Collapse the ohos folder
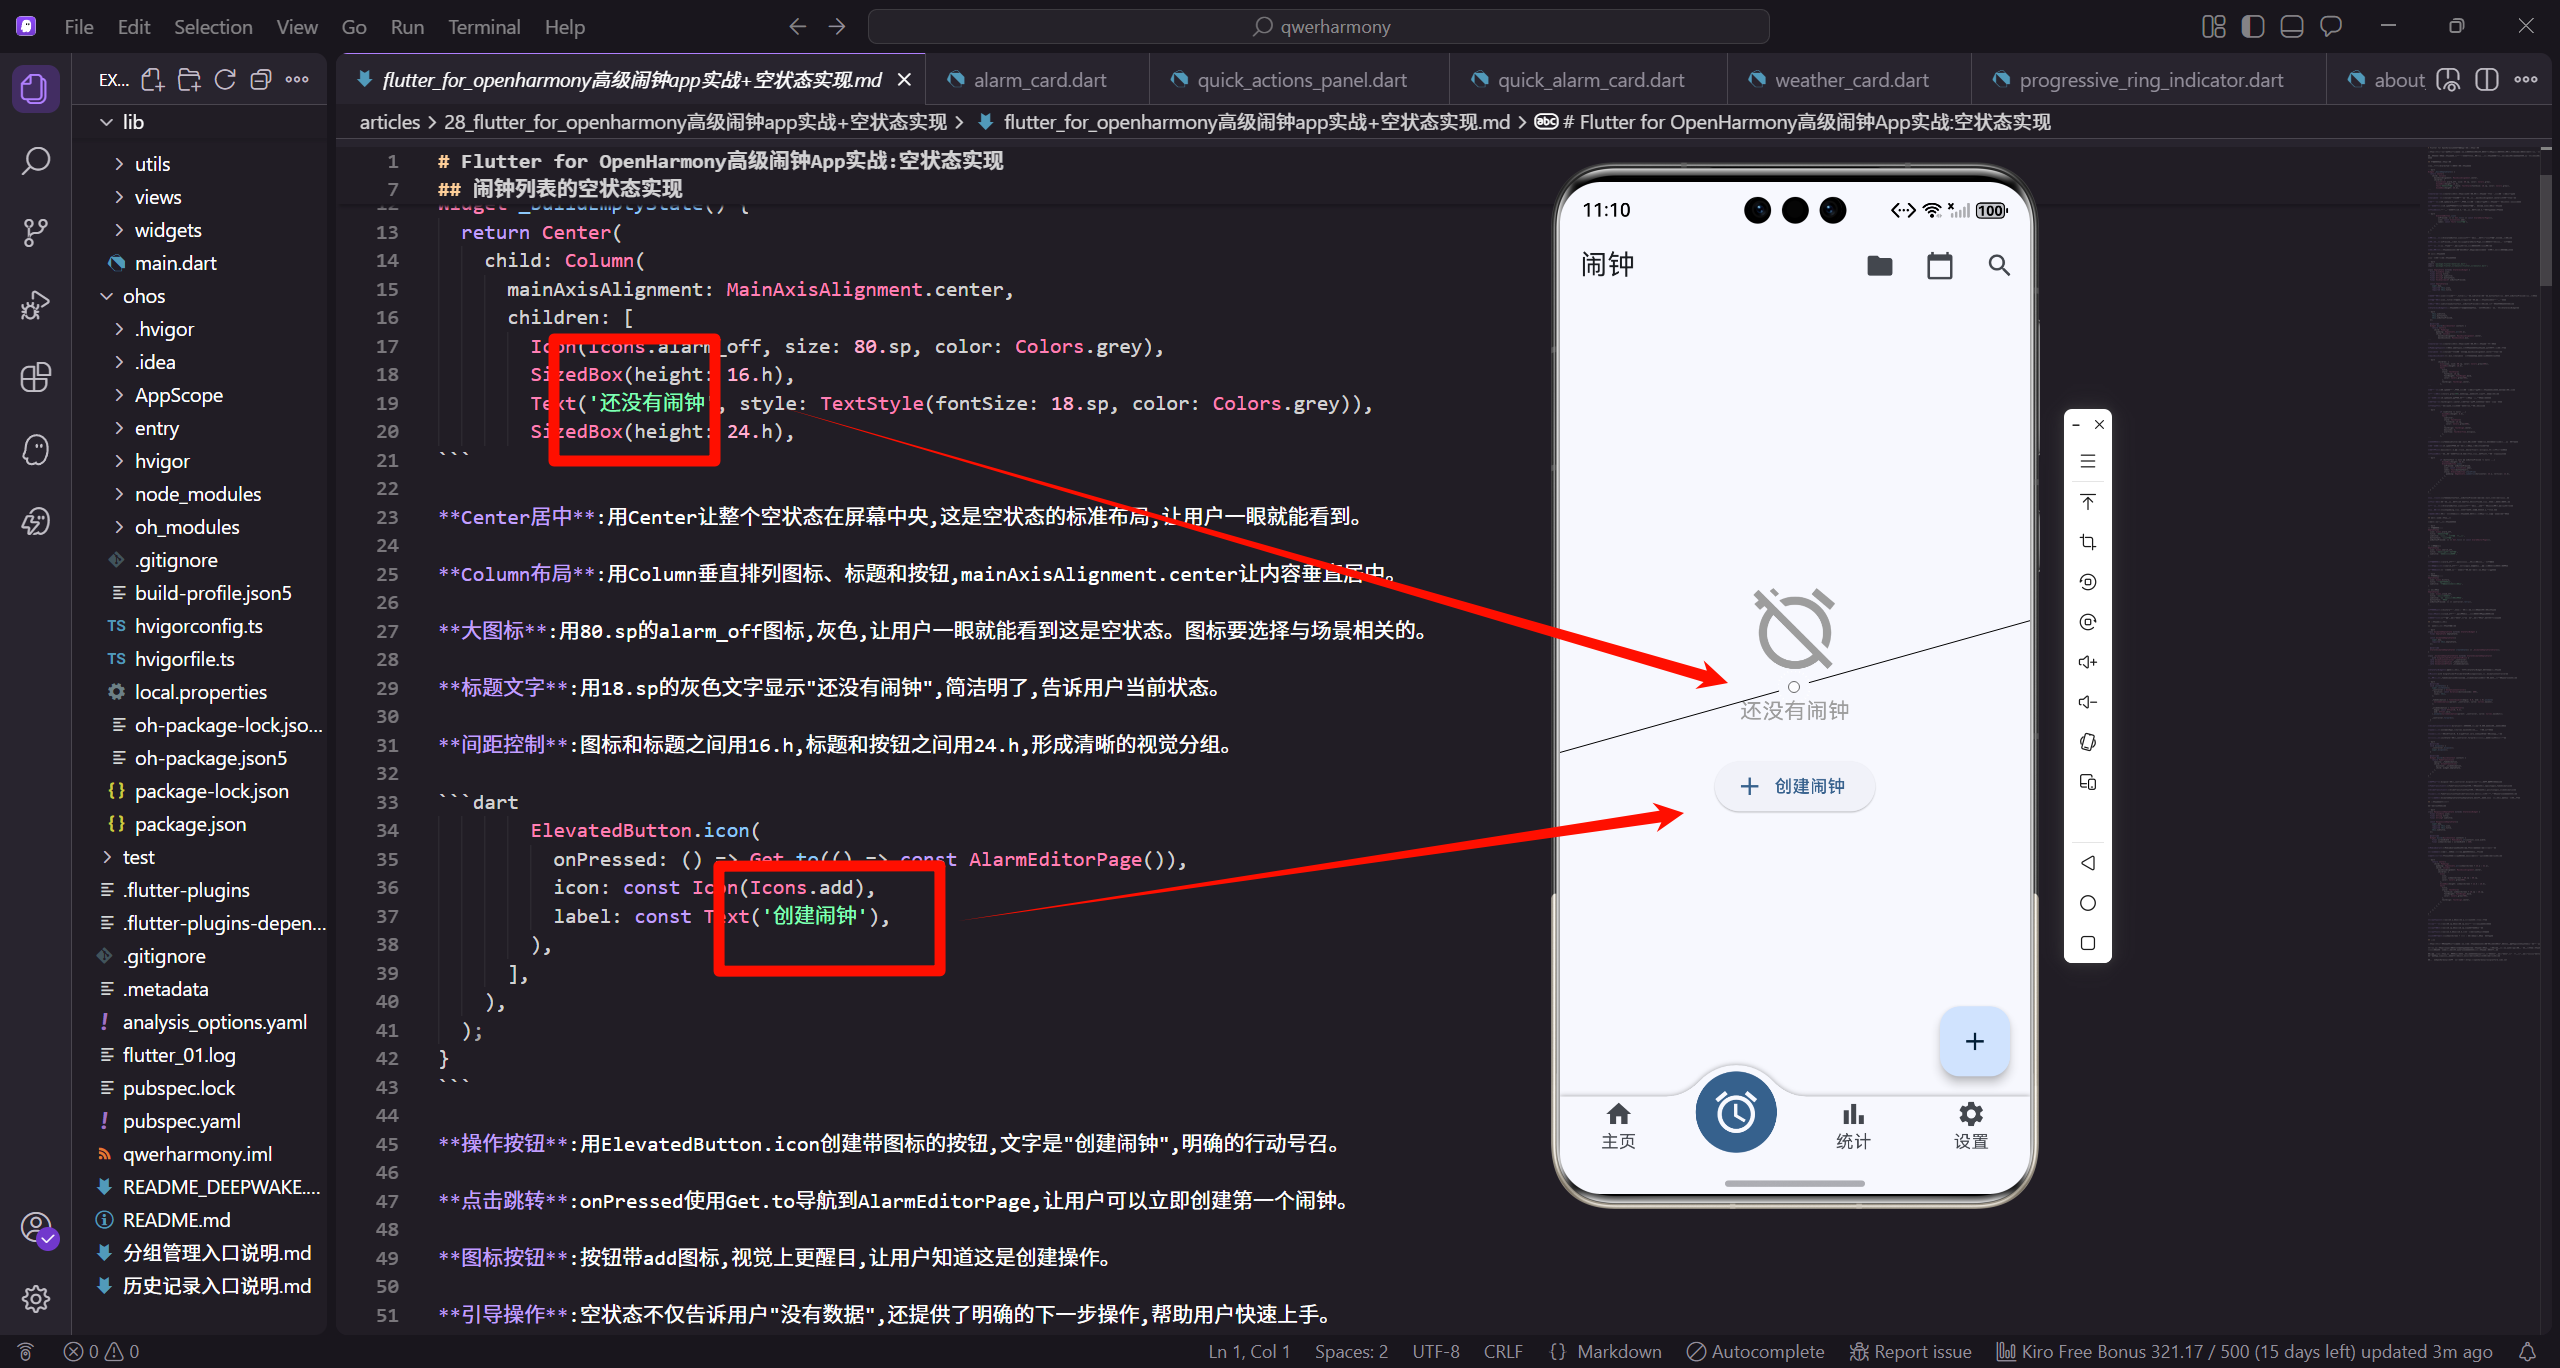 [200, 296]
